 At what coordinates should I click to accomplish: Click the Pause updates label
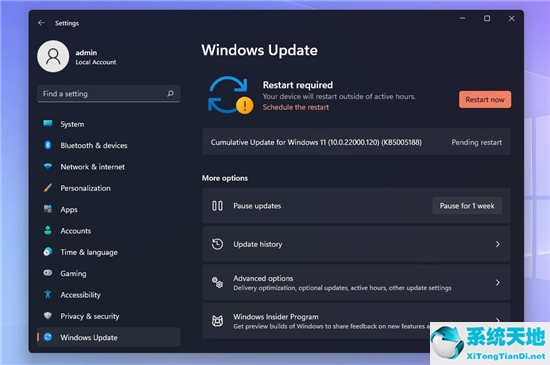(x=257, y=206)
